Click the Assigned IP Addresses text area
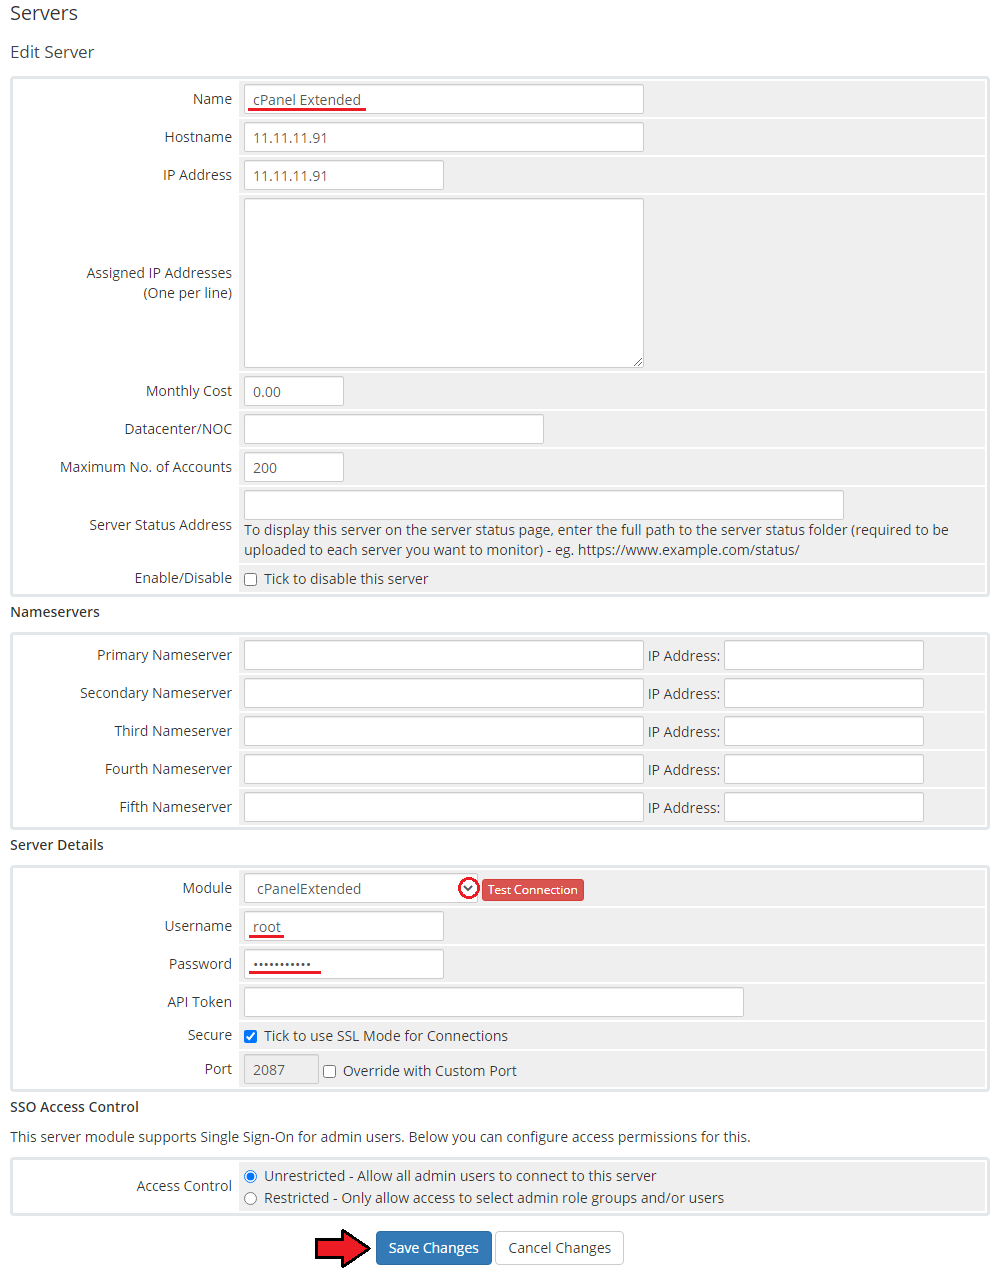 [x=443, y=283]
